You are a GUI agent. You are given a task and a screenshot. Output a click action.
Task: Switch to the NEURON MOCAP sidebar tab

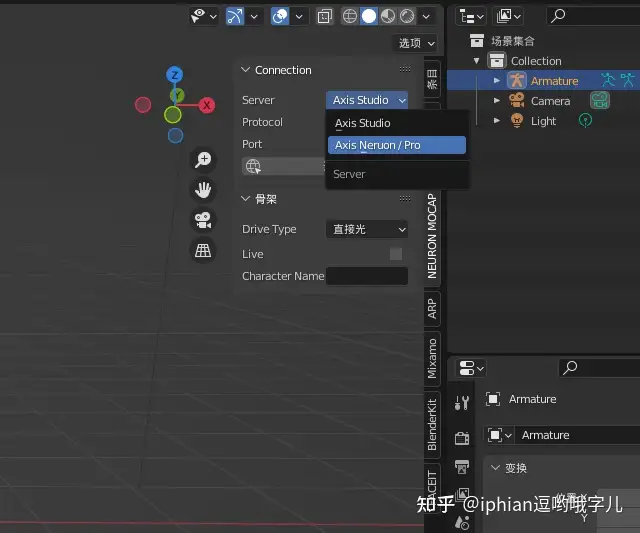(432, 236)
